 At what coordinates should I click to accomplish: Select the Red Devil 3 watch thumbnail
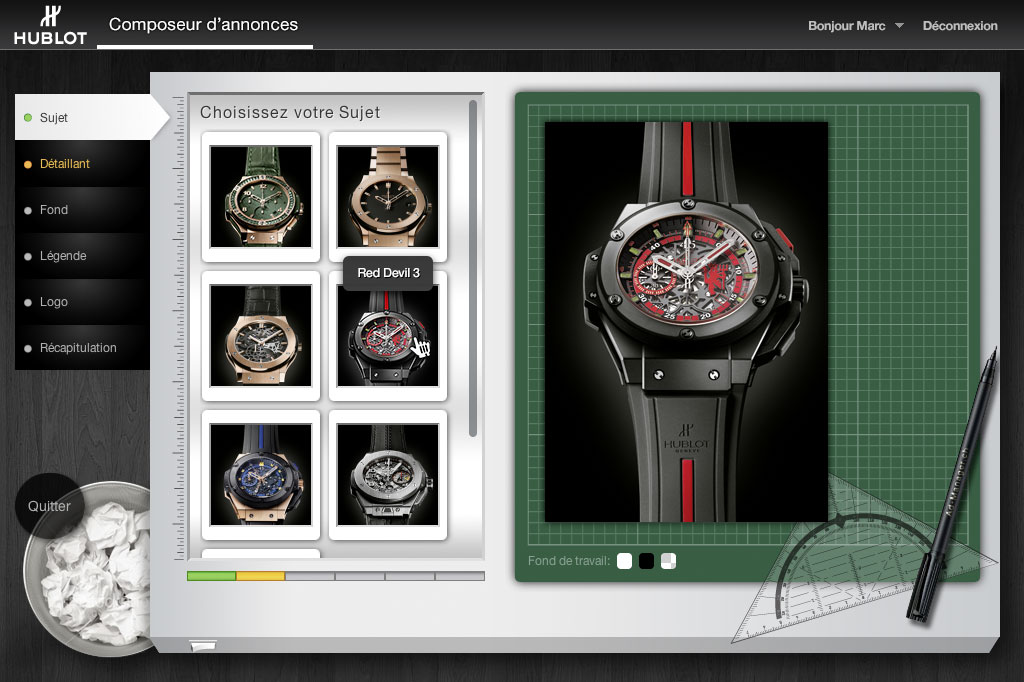pyautogui.click(x=388, y=336)
